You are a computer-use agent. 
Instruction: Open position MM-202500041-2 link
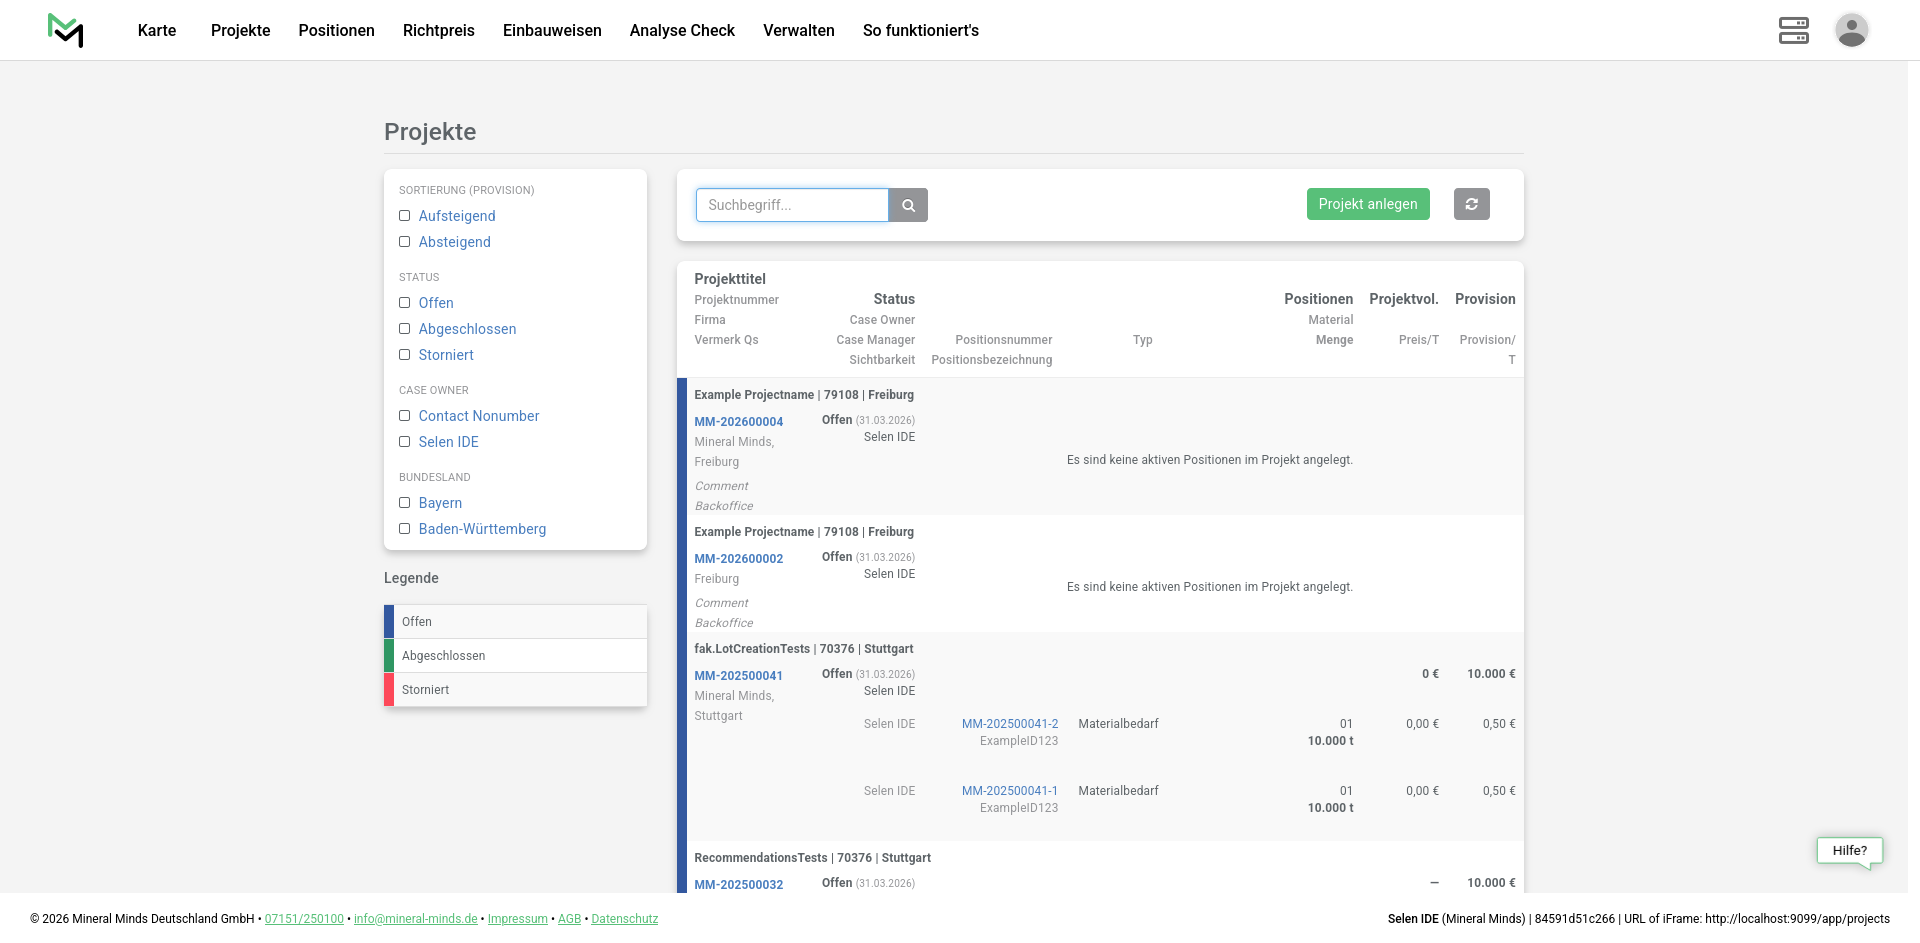pos(1009,724)
